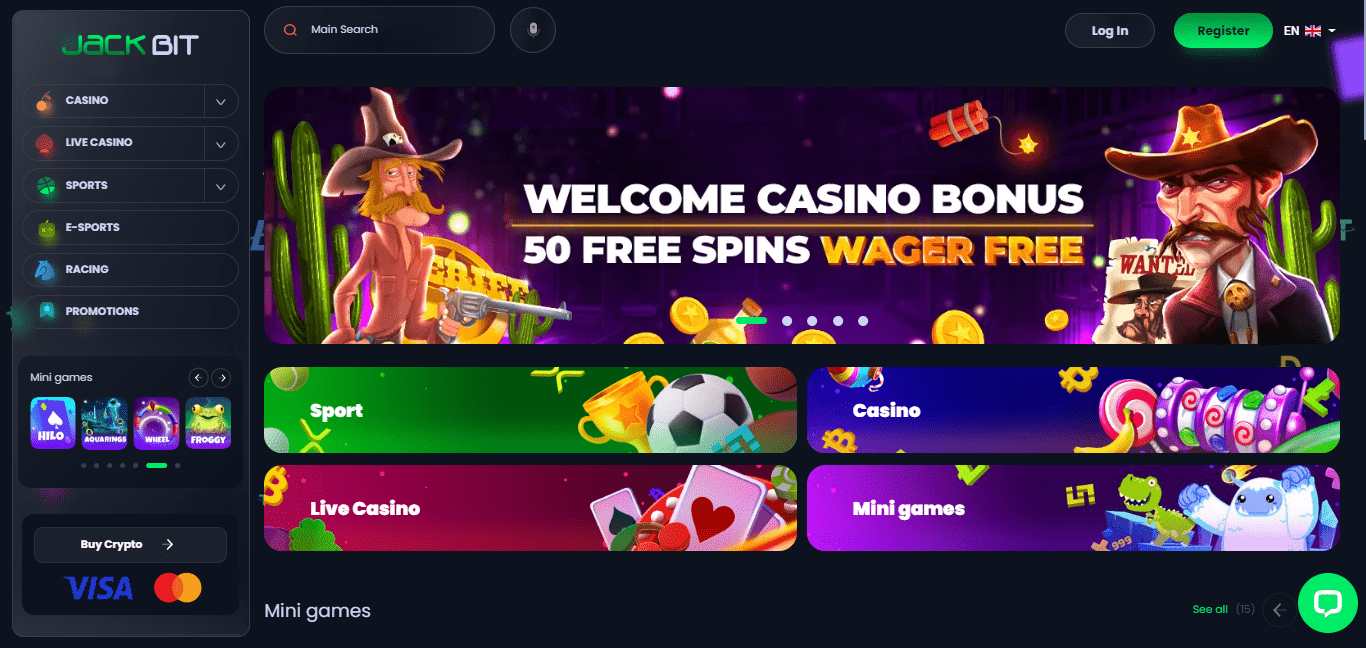Click the Register button
Image resolution: width=1366 pixels, height=648 pixels.
point(1222,31)
